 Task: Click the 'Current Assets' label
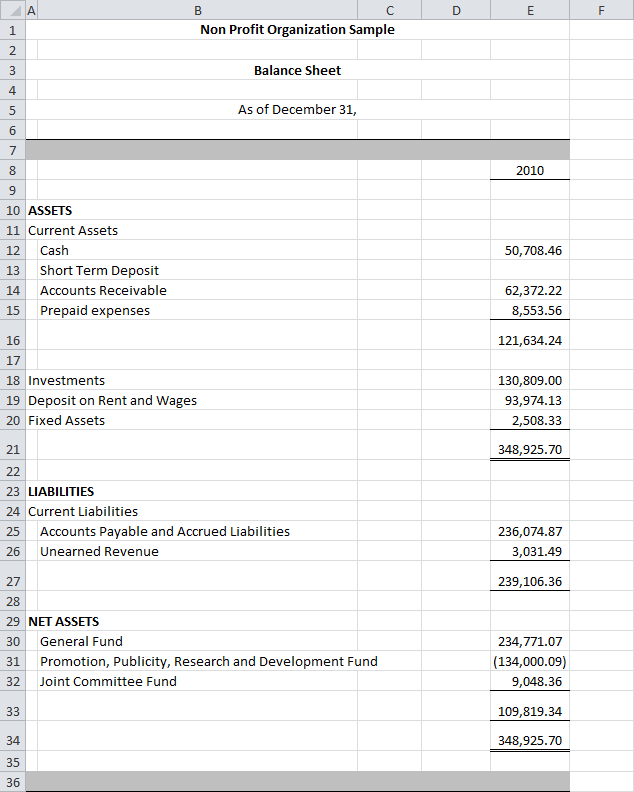click(x=73, y=230)
